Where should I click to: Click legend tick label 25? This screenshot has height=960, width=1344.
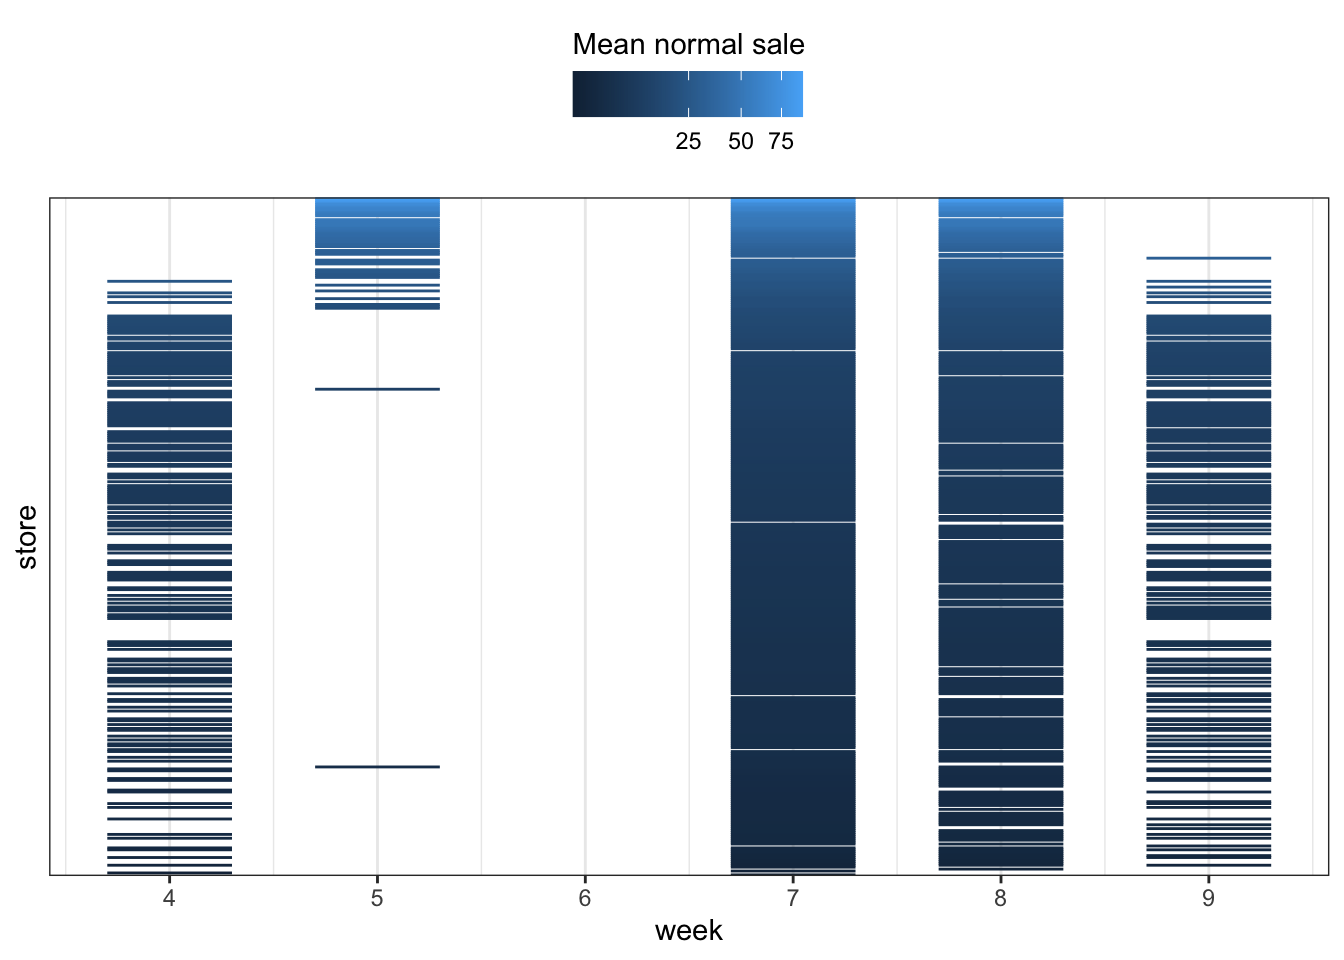tap(688, 142)
